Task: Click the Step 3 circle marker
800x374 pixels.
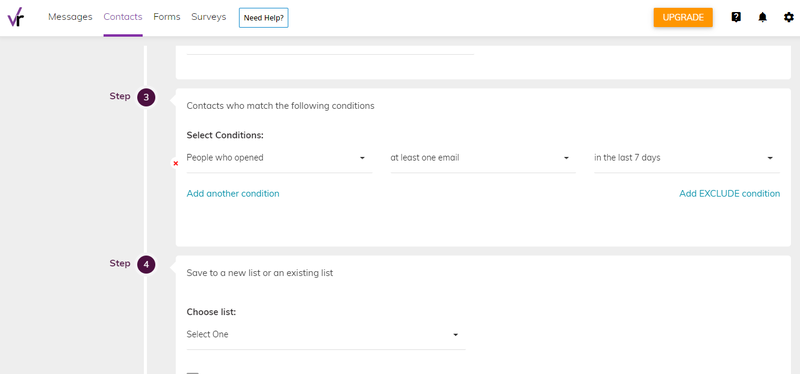Action: [146, 97]
